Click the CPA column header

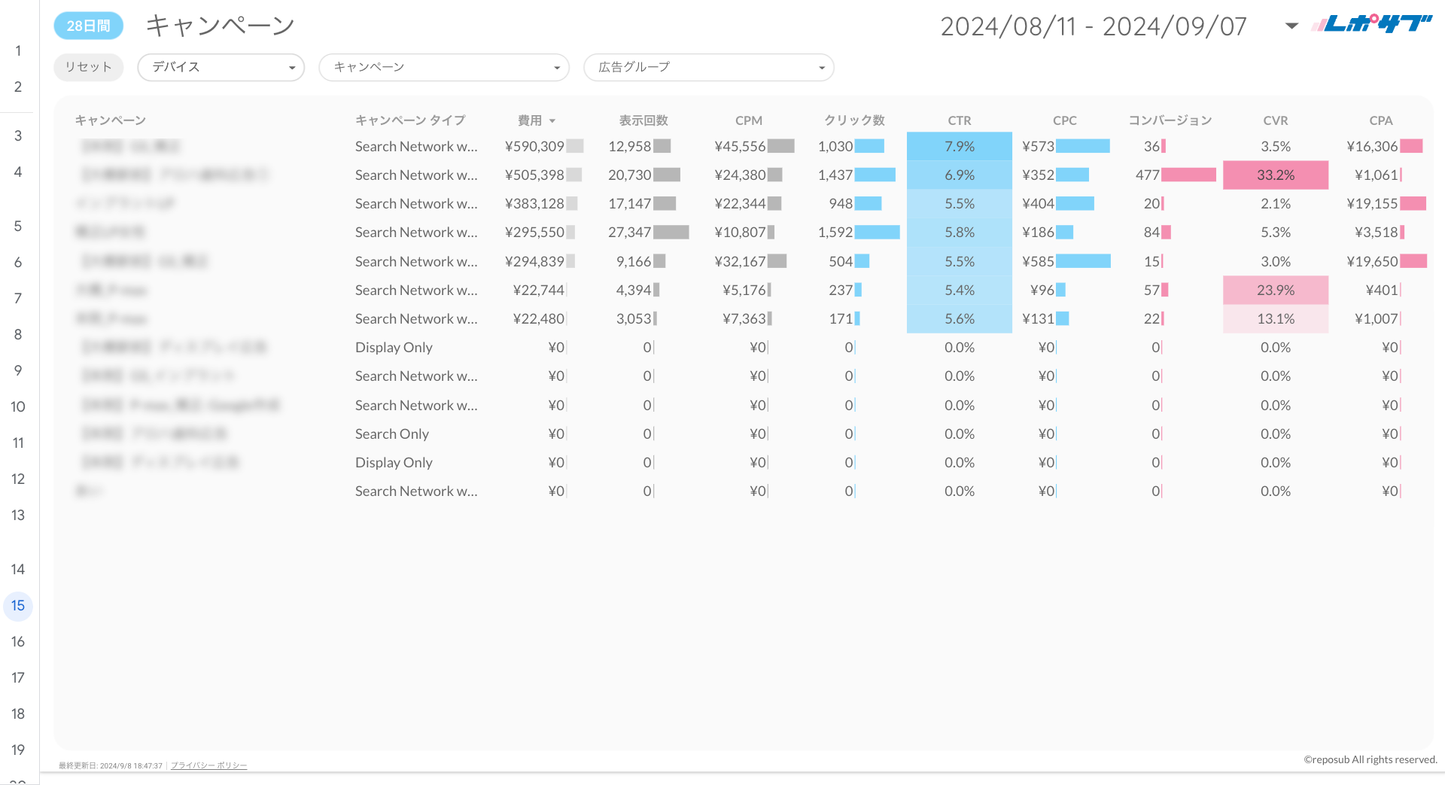(x=1380, y=120)
